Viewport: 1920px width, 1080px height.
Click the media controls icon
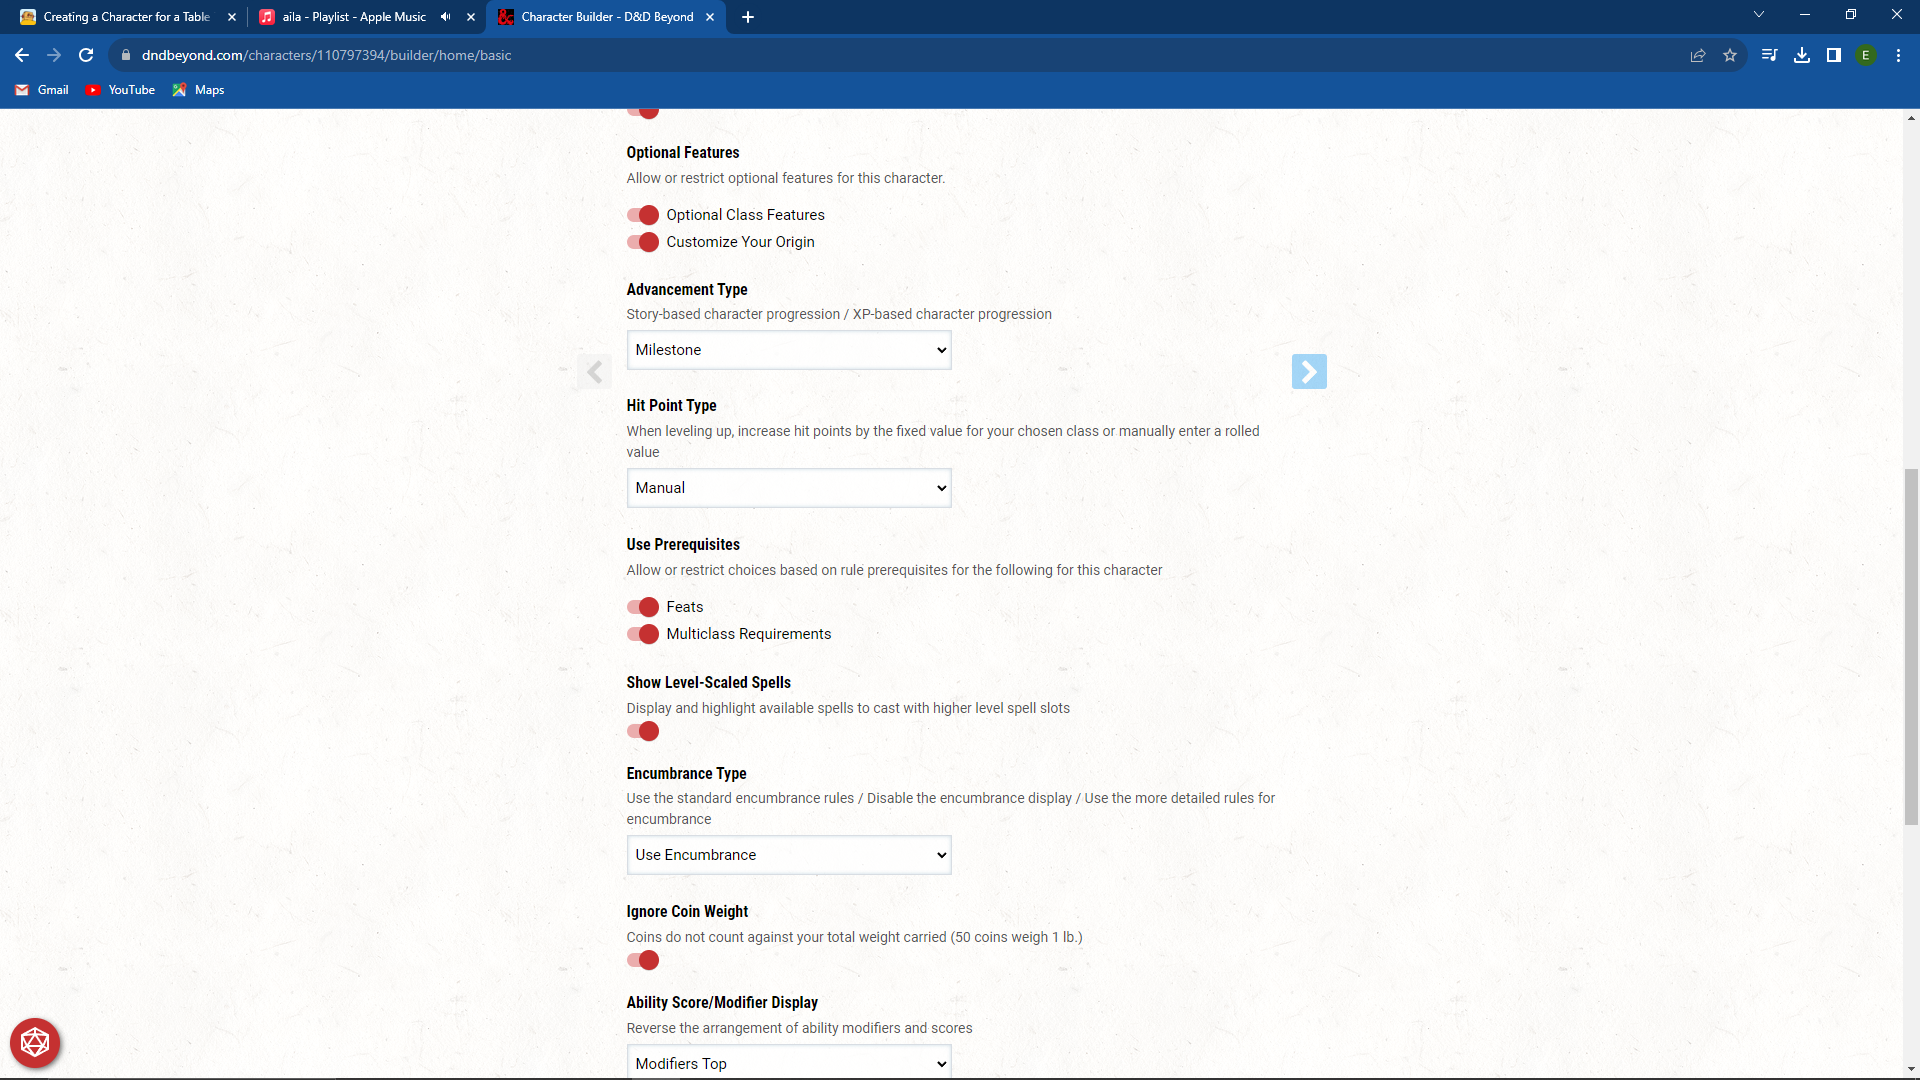(1769, 55)
